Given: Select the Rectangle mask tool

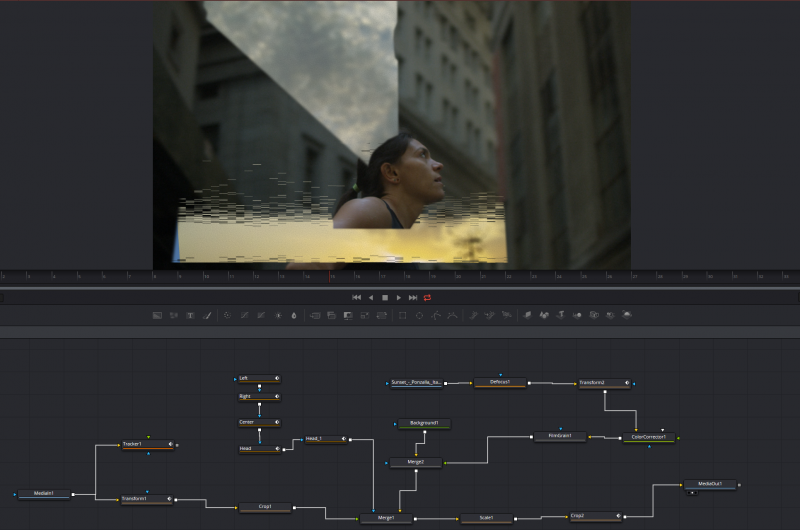Looking at the screenshot, I should point(402,315).
